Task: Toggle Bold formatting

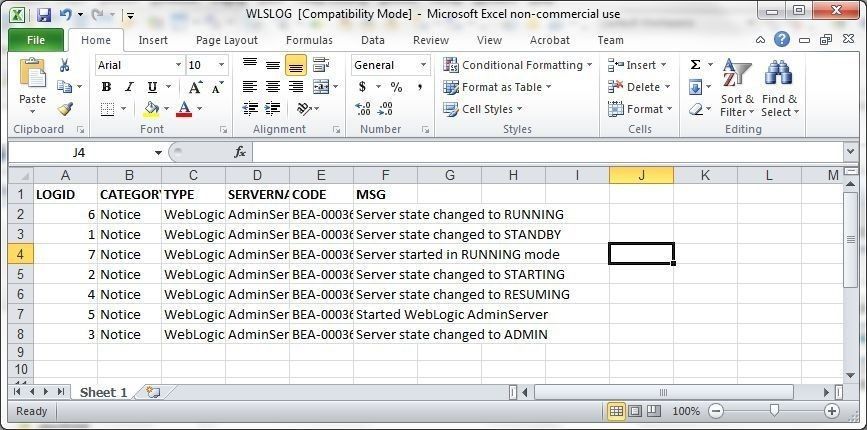Action: coord(106,87)
